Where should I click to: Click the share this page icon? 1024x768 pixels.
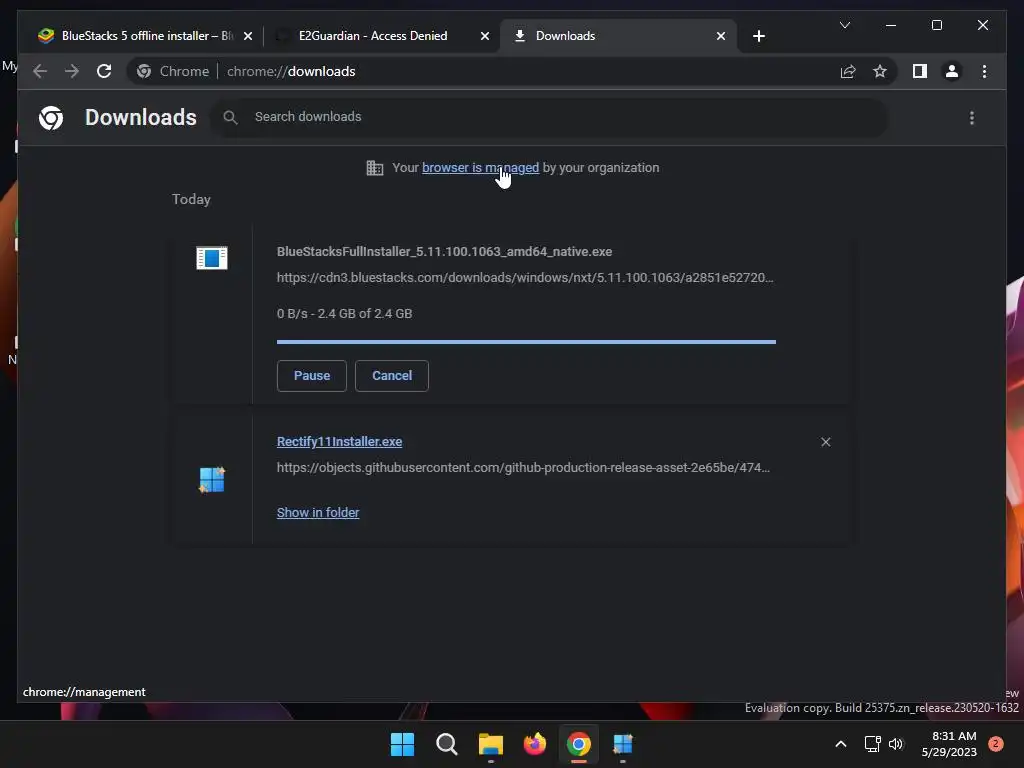click(848, 71)
